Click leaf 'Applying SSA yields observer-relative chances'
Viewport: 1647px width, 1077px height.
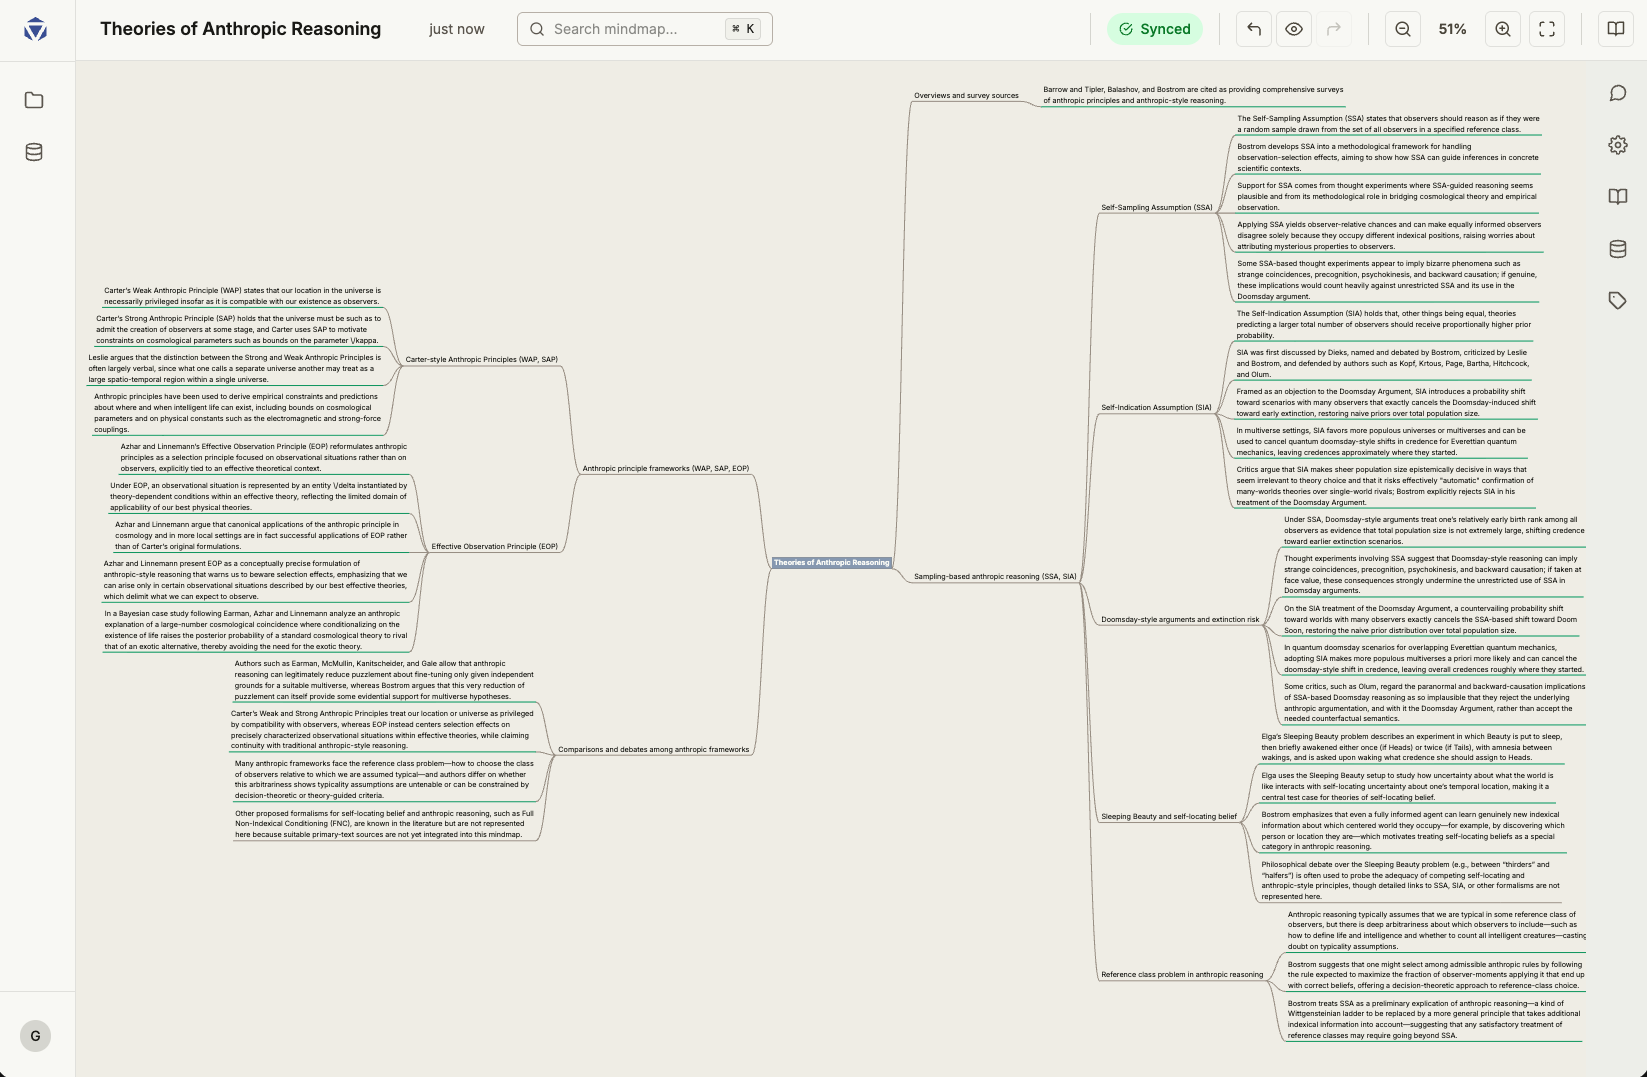[x=1389, y=236]
